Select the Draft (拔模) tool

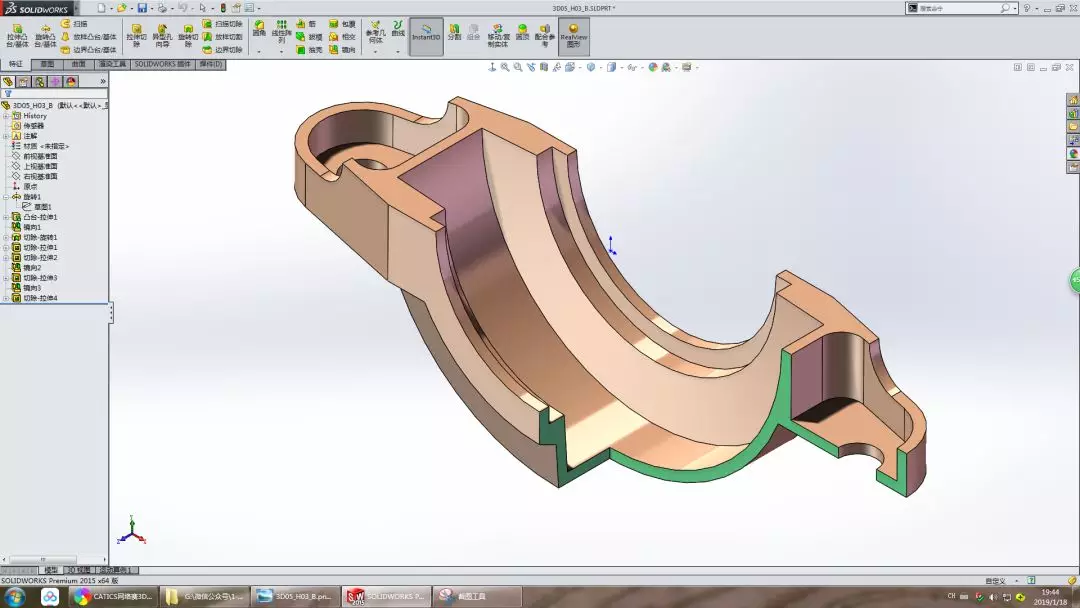coord(309,37)
